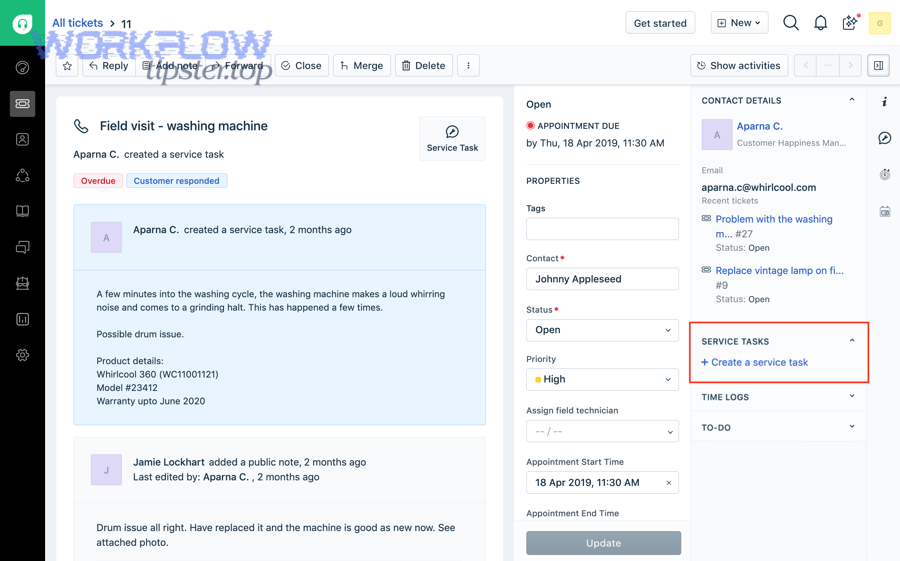The image size is (900, 561).
Task: Open the info icon in right rail
Action: [x=885, y=102]
